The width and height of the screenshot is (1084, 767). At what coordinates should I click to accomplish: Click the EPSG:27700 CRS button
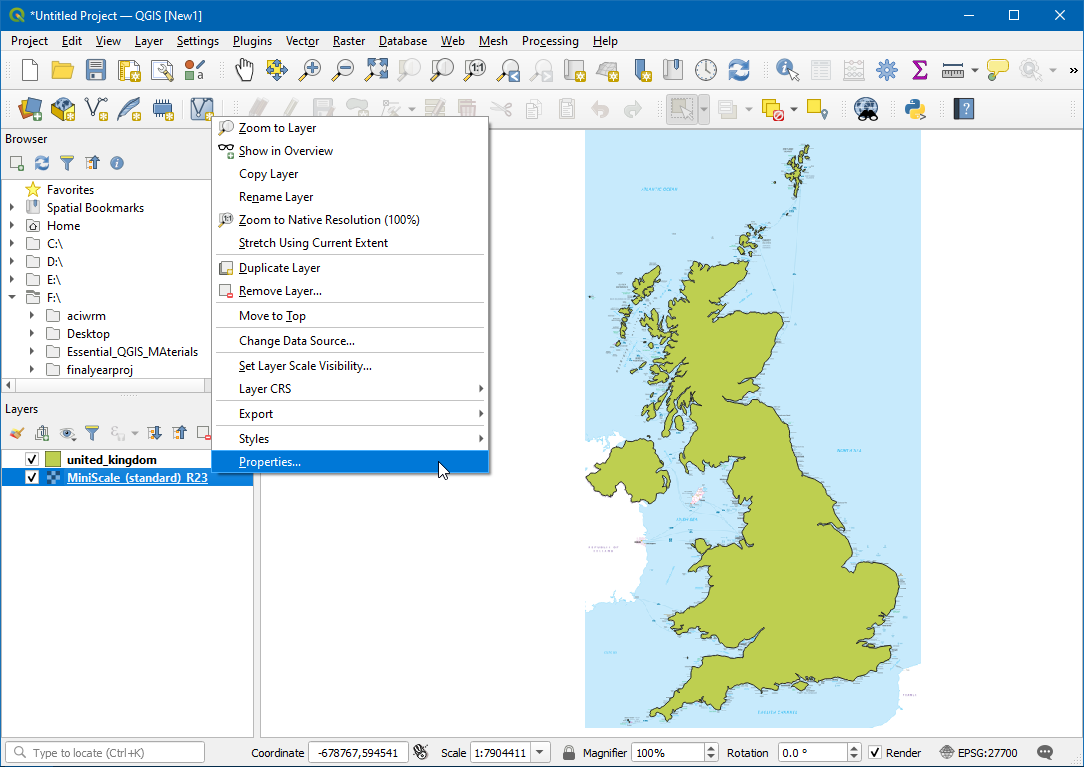coord(979,753)
